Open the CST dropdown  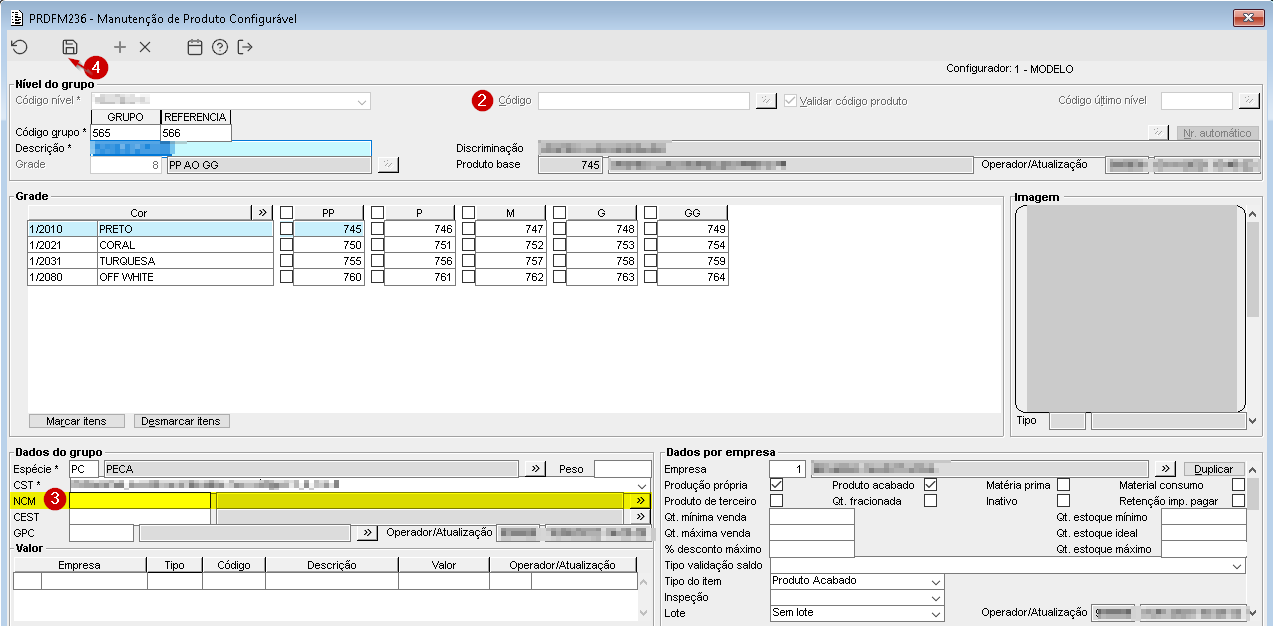643,485
